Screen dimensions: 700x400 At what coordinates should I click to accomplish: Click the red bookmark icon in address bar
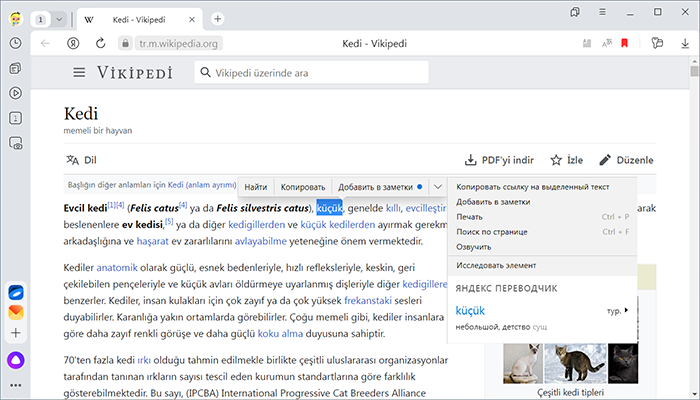pos(624,43)
